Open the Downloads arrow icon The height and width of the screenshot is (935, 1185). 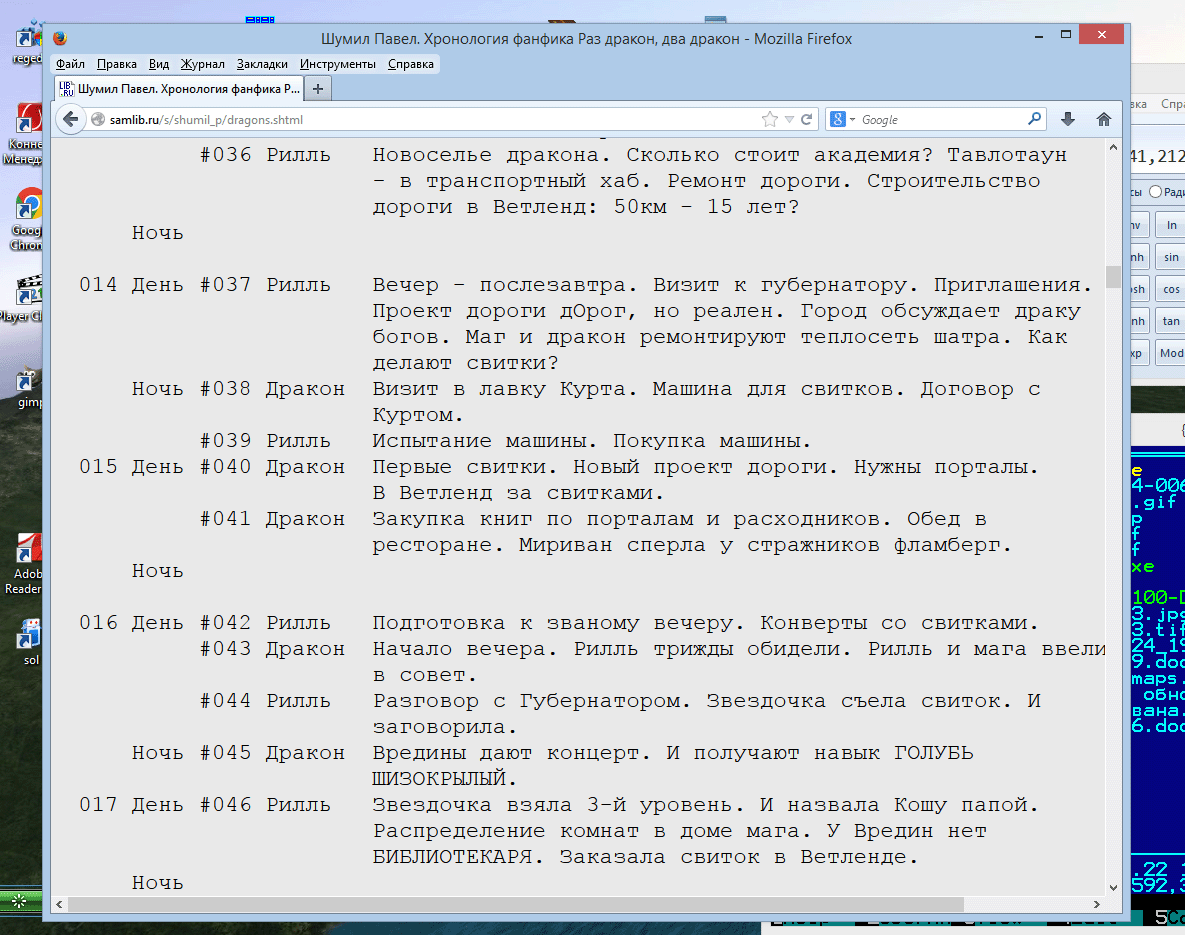(1068, 119)
